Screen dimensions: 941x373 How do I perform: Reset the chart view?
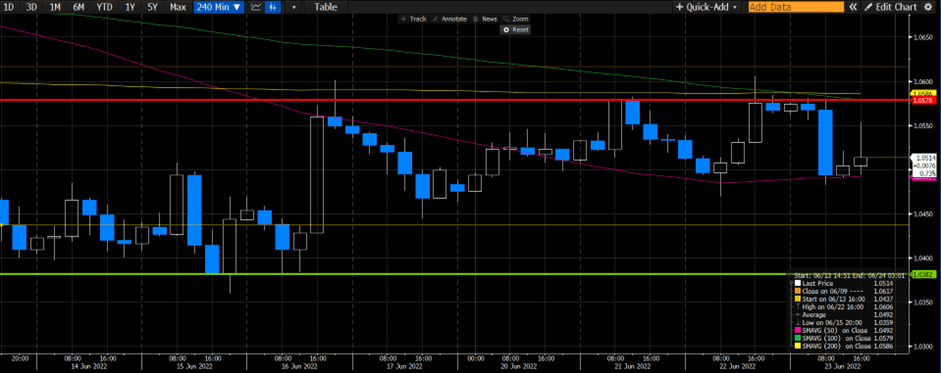516,29
